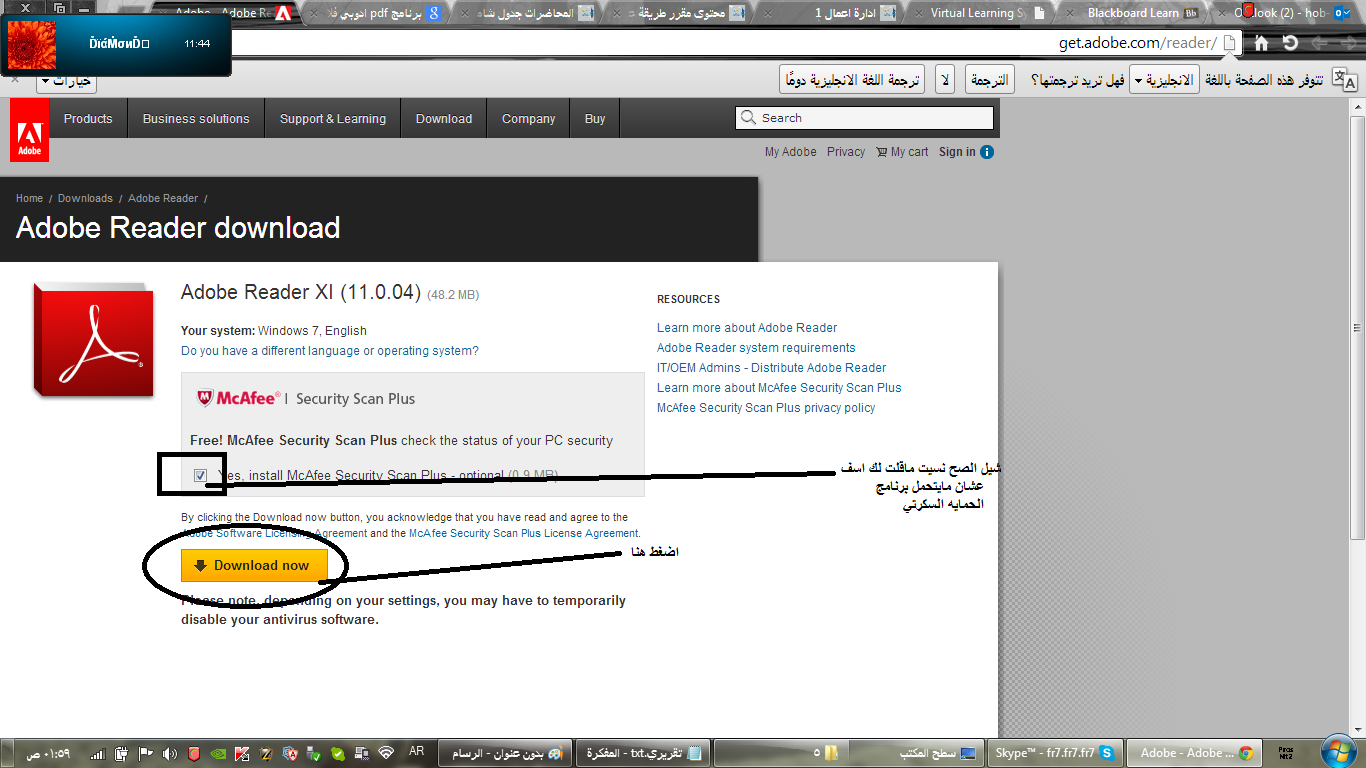The width and height of the screenshot is (1366, 768).
Task: Open the Products menu
Action: click(x=88, y=118)
